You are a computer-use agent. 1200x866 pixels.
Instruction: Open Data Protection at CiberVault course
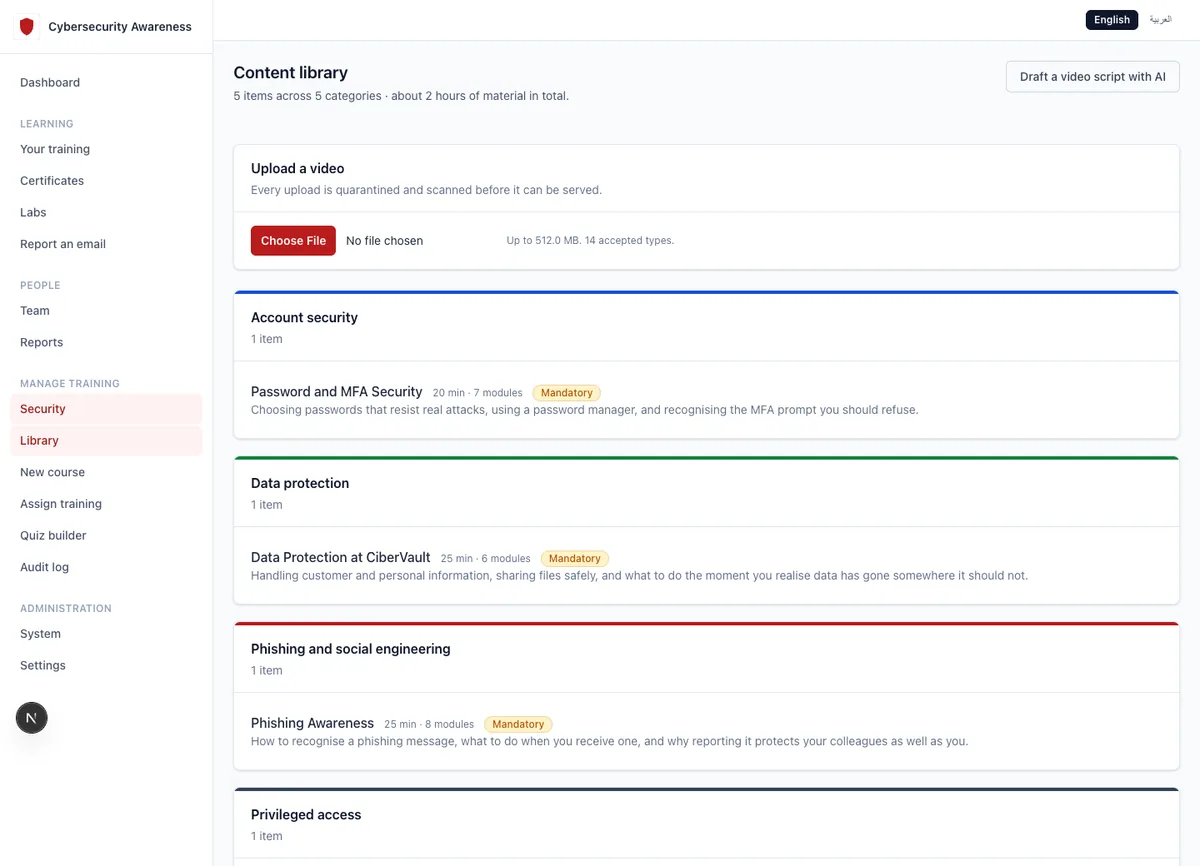(341, 557)
